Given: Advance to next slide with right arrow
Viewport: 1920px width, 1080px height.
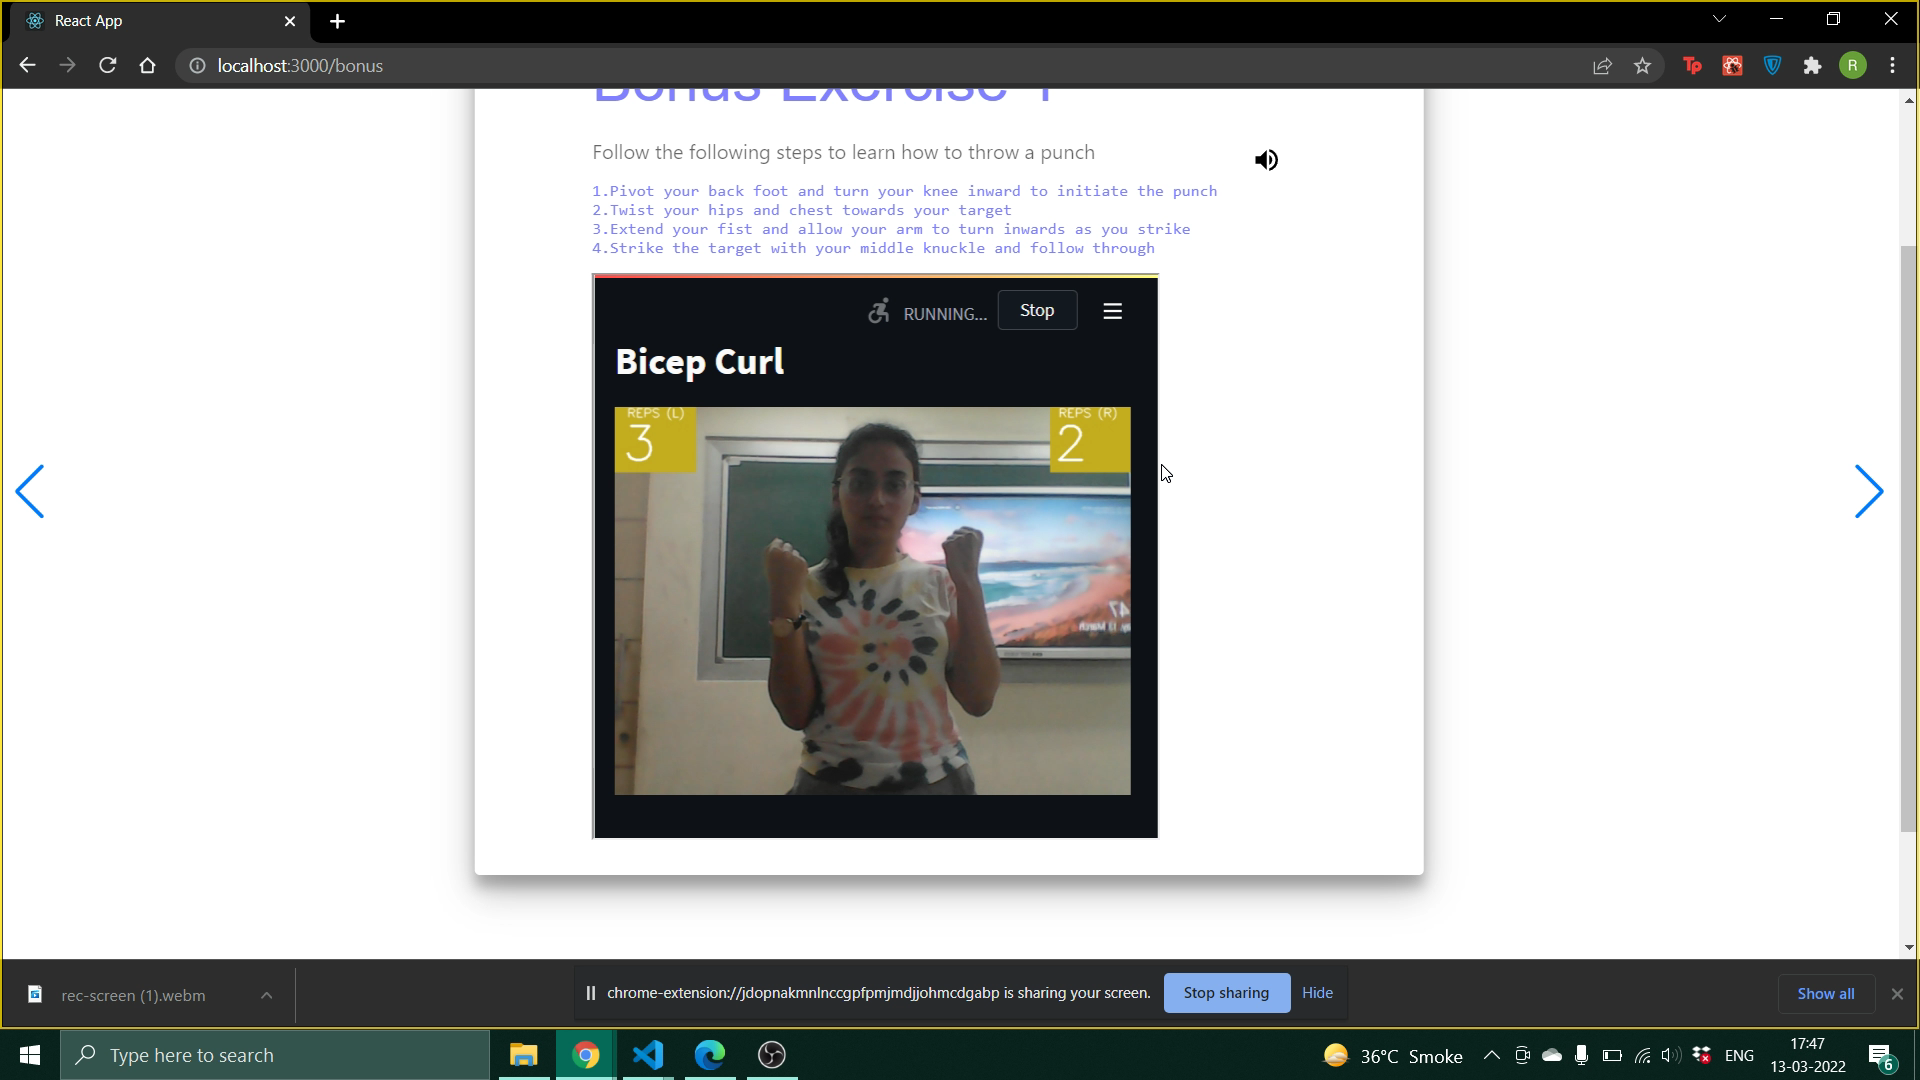Looking at the screenshot, I should pyautogui.click(x=1870, y=491).
